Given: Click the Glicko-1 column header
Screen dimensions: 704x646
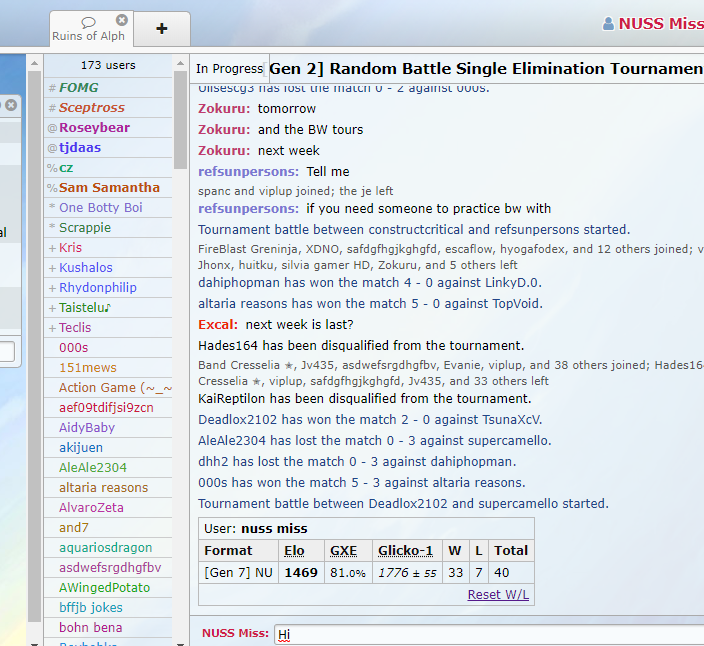Looking at the screenshot, I should (x=405, y=551).
